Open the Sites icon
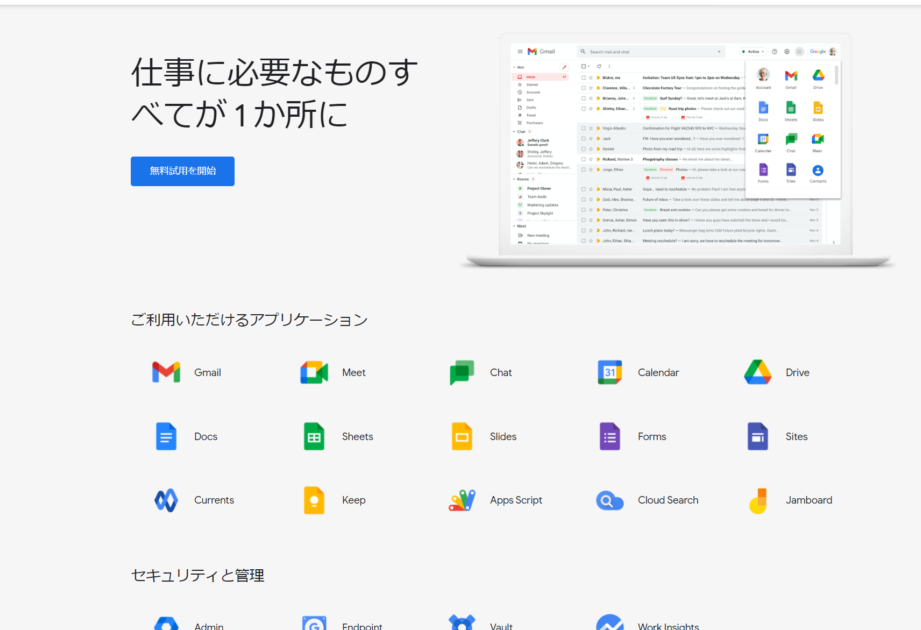921x630 pixels. (x=758, y=436)
